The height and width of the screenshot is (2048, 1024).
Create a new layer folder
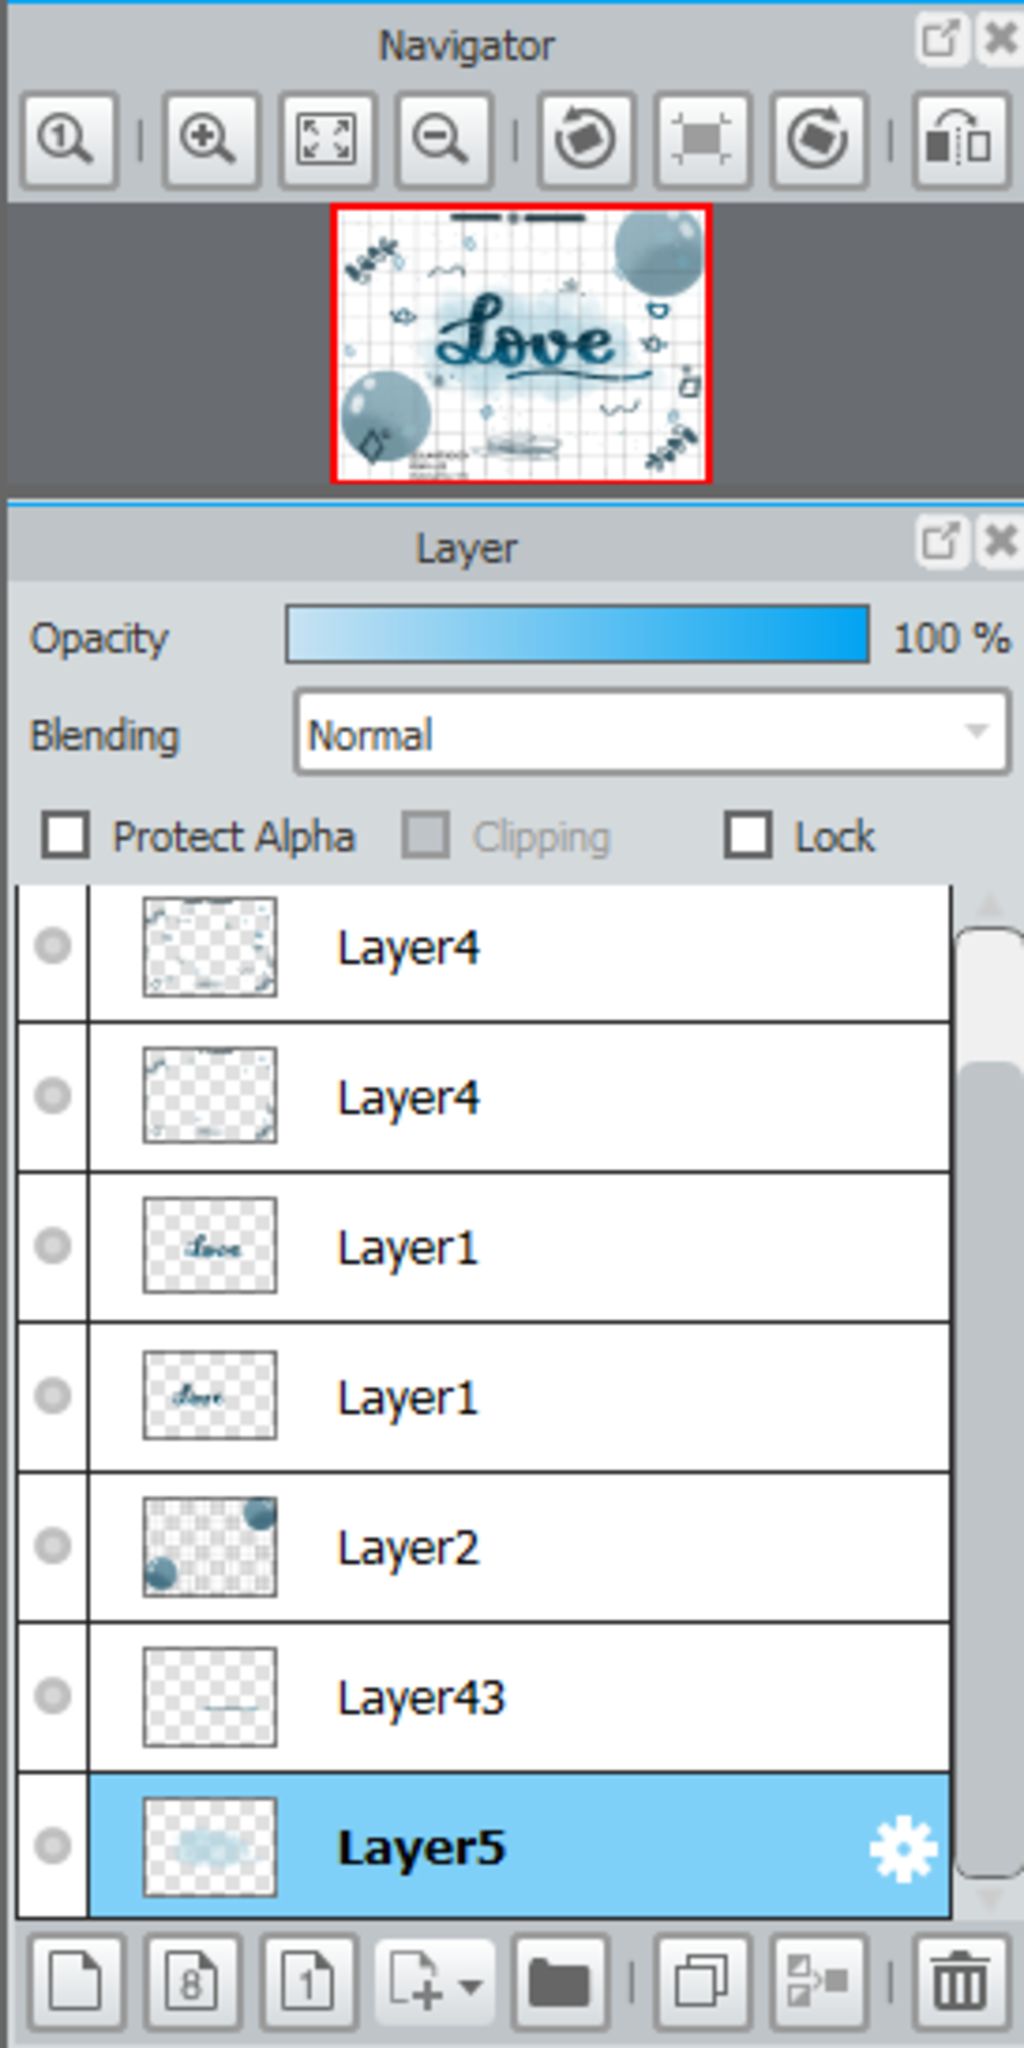pos(559,1982)
